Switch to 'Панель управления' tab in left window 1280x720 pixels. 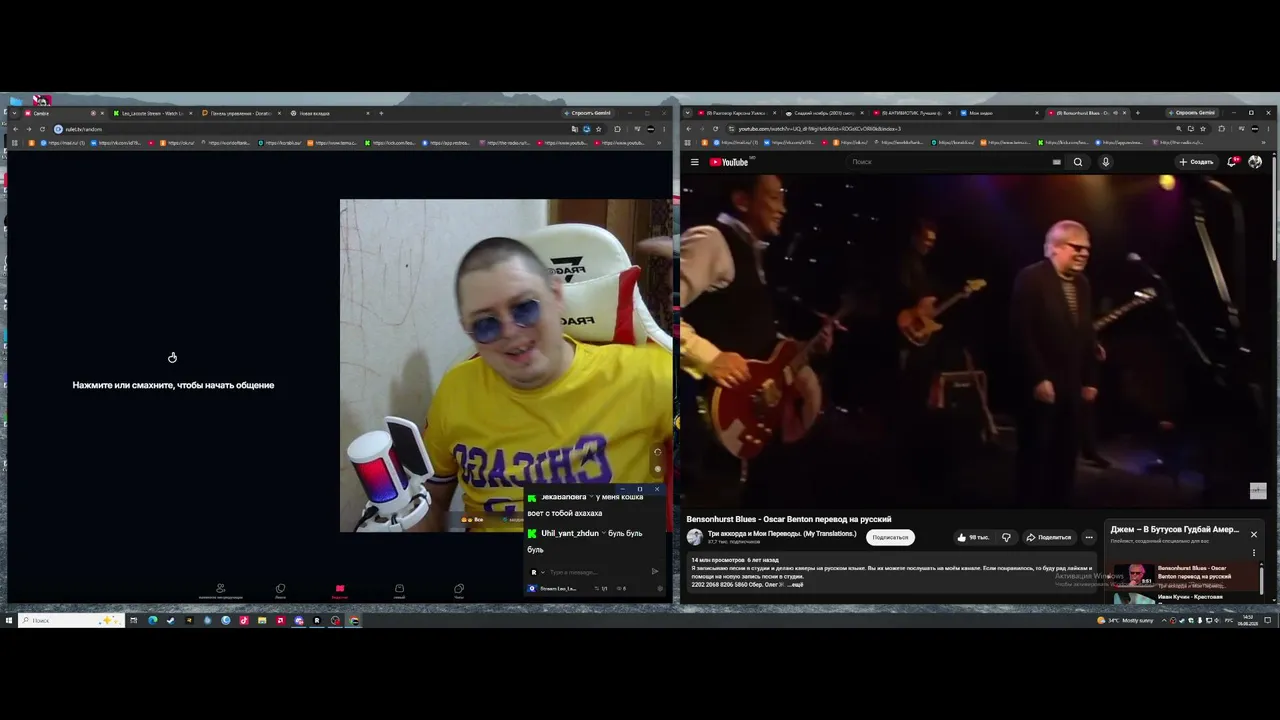[x=240, y=113]
